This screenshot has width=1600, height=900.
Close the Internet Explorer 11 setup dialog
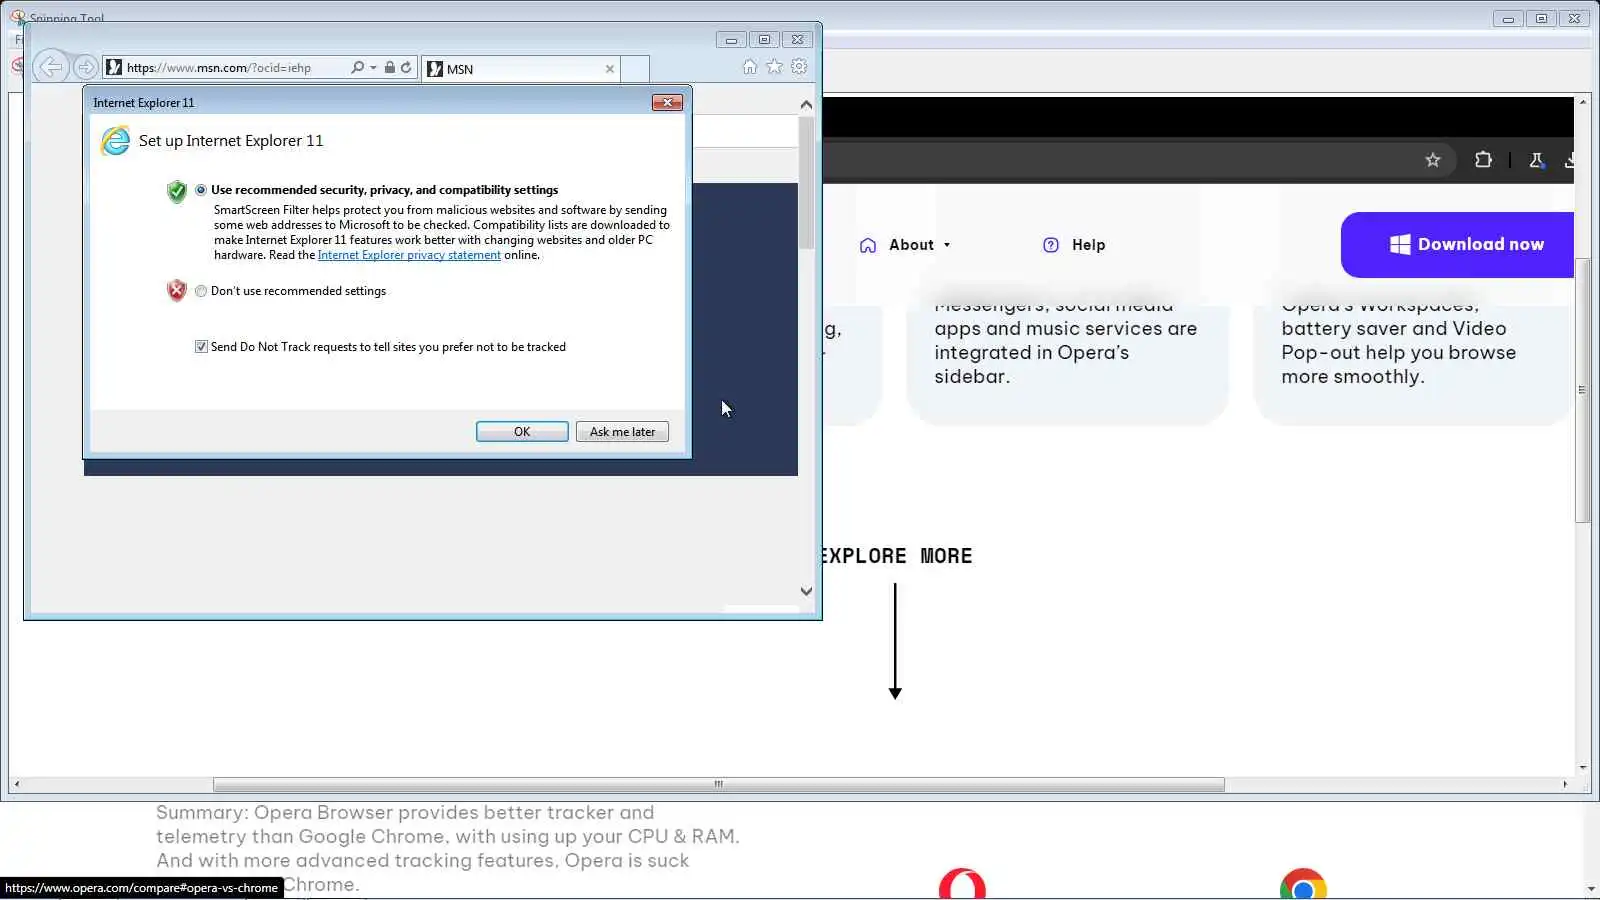coord(667,102)
